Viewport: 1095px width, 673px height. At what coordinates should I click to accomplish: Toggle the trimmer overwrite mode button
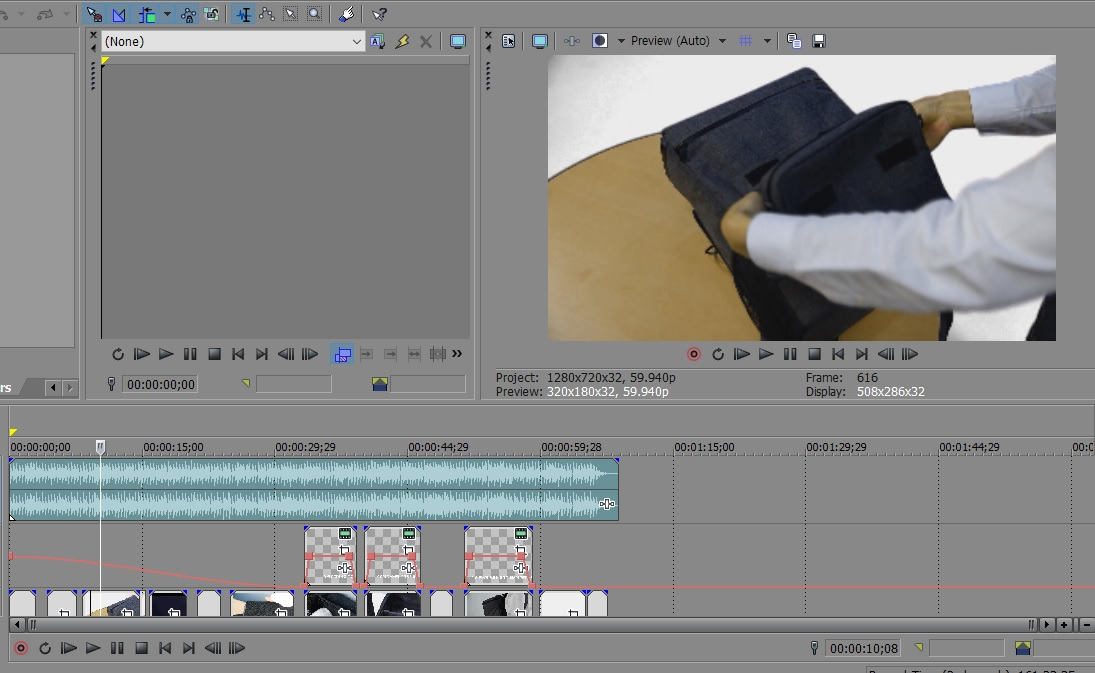point(342,354)
